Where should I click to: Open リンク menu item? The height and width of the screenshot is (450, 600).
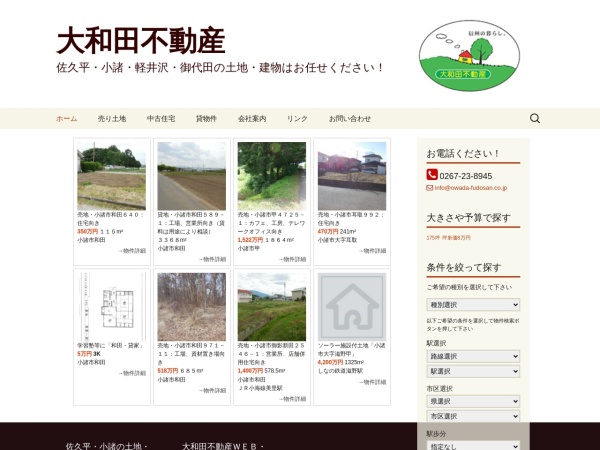tap(297, 119)
